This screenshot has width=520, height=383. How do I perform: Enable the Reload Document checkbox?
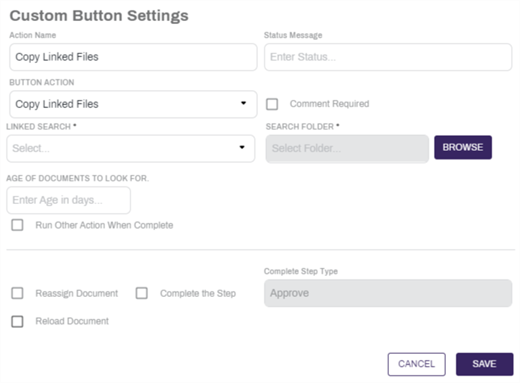point(17,321)
